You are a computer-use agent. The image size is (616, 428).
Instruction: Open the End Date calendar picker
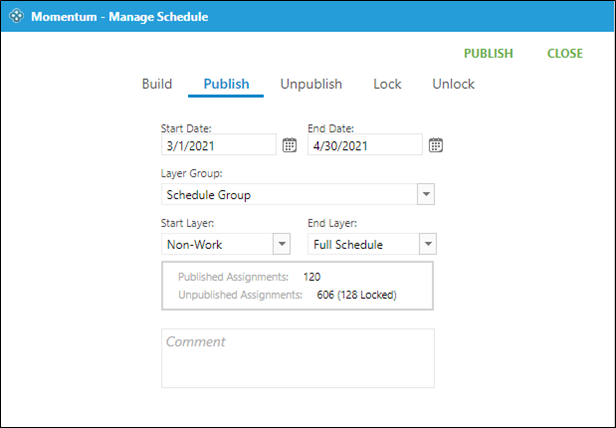(x=436, y=145)
